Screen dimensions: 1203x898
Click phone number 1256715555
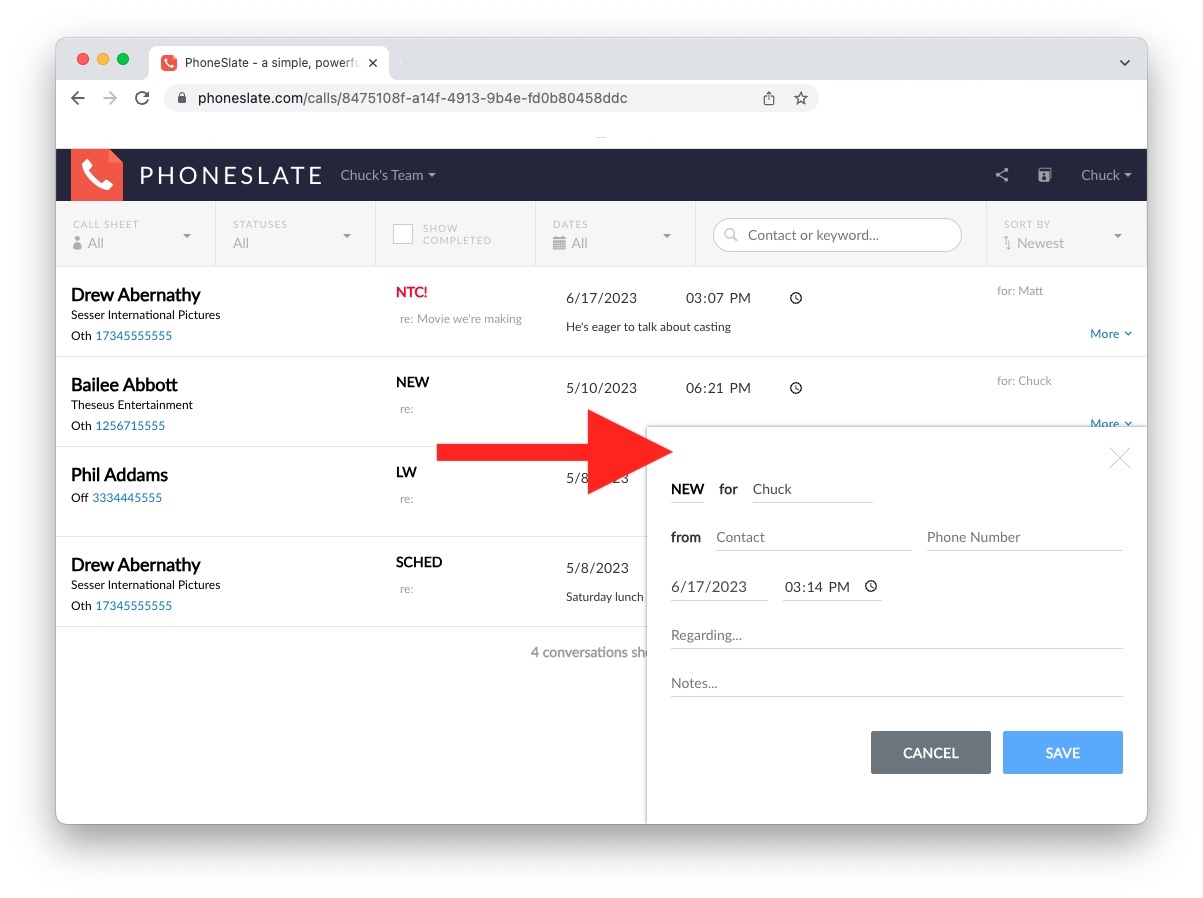[x=130, y=426]
